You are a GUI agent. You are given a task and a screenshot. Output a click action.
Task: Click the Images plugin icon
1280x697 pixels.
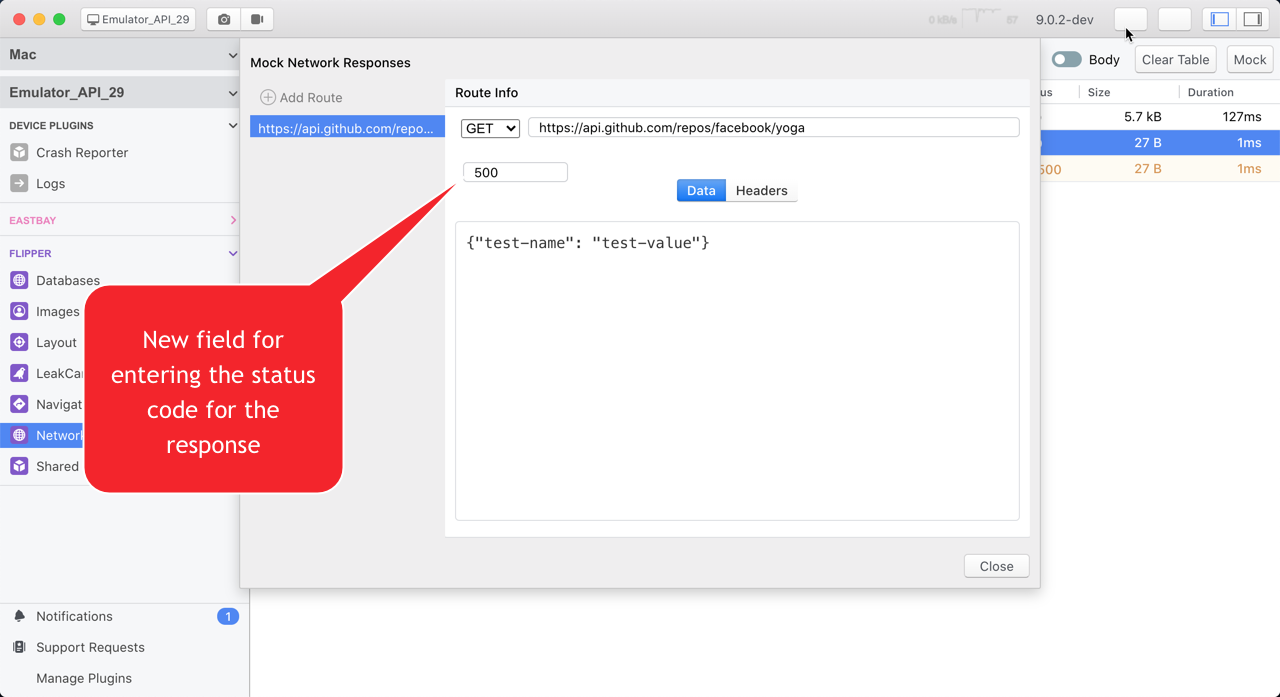tap(19, 311)
